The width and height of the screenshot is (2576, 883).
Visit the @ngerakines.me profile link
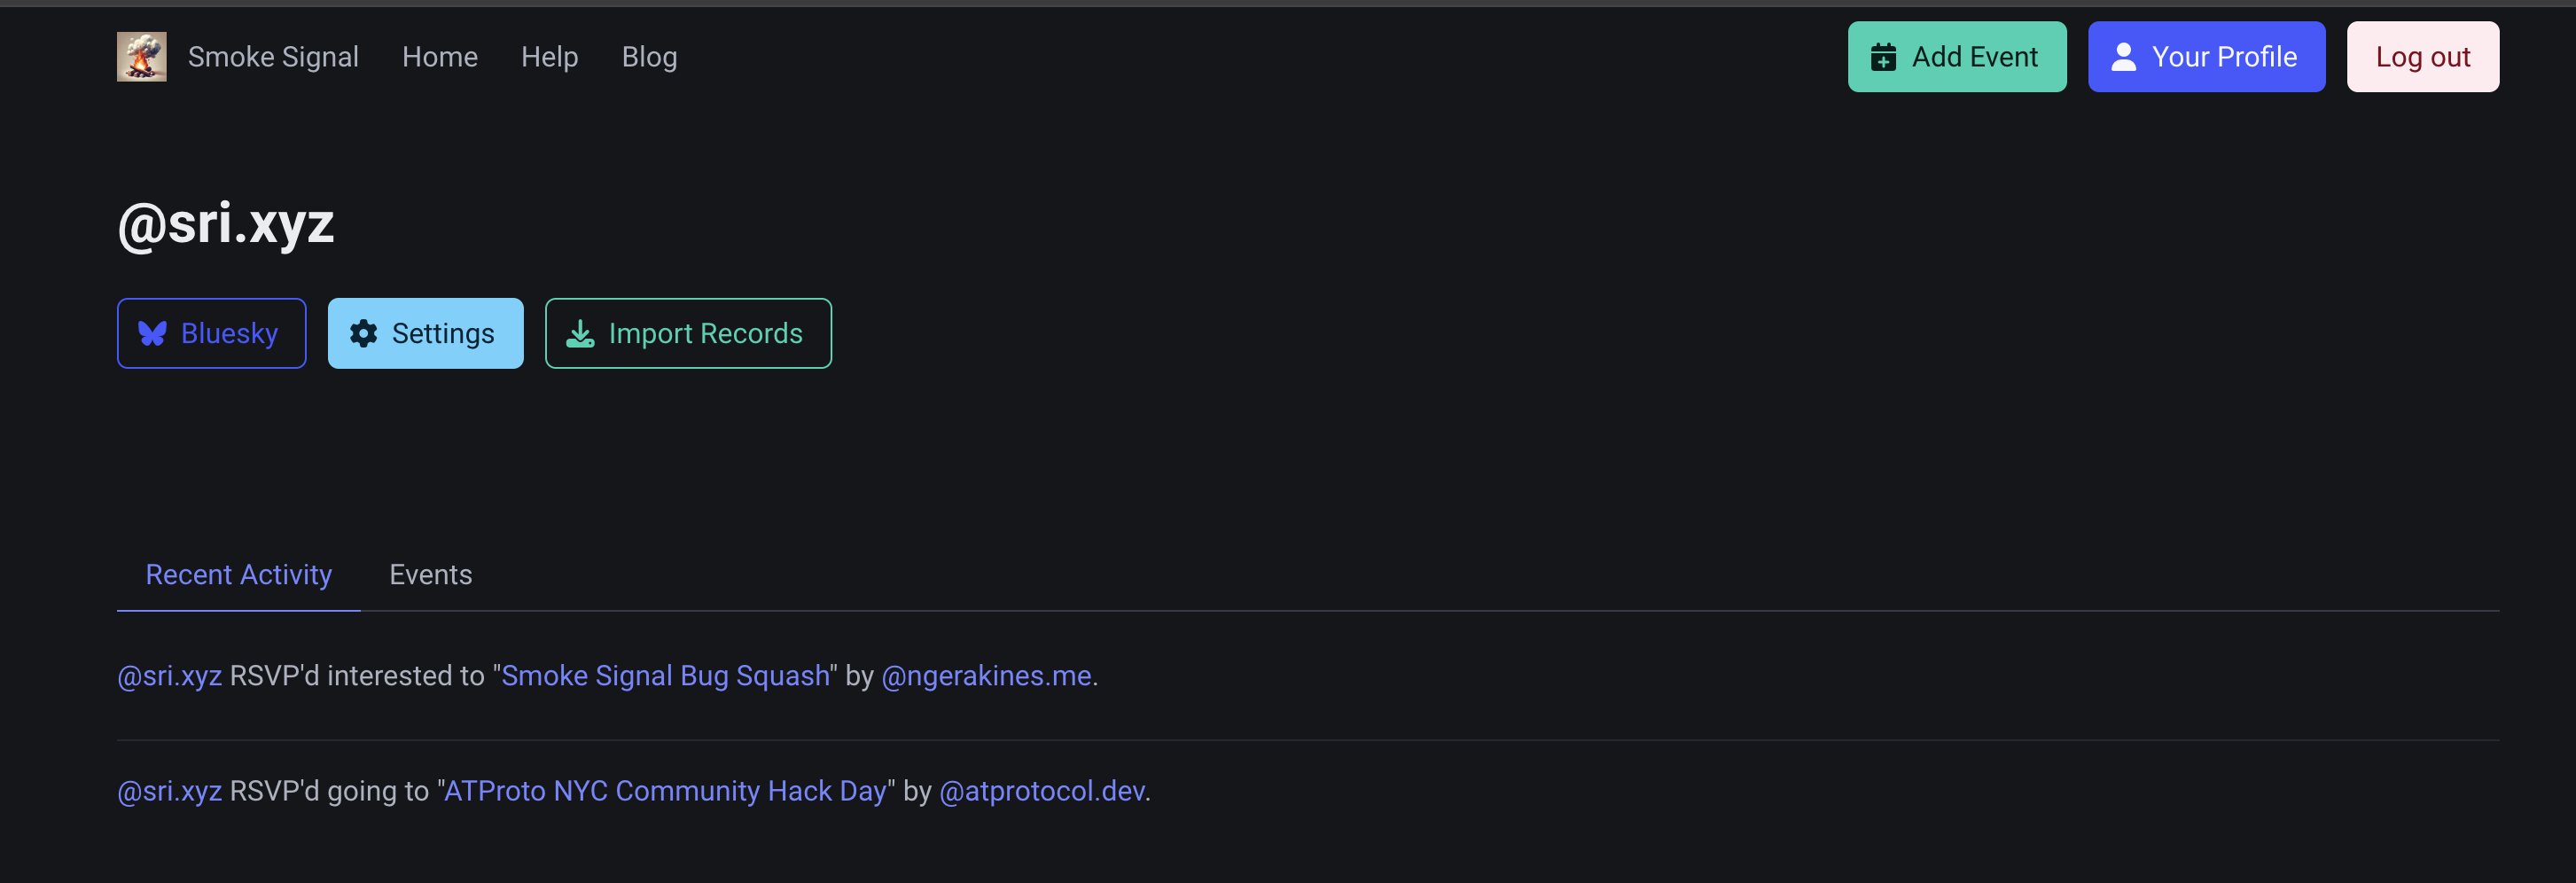click(986, 676)
